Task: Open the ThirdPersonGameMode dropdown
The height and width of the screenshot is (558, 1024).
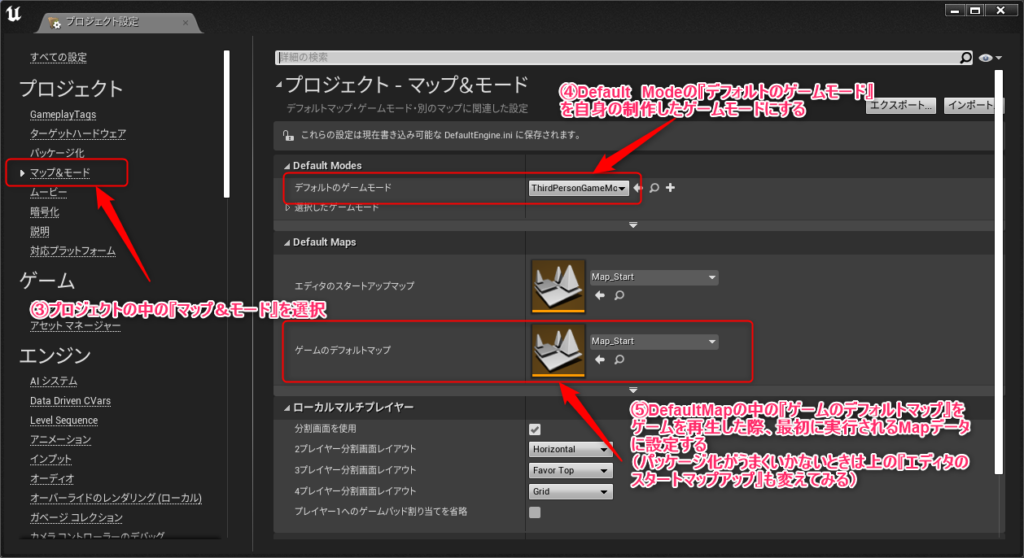Action: pos(579,188)
